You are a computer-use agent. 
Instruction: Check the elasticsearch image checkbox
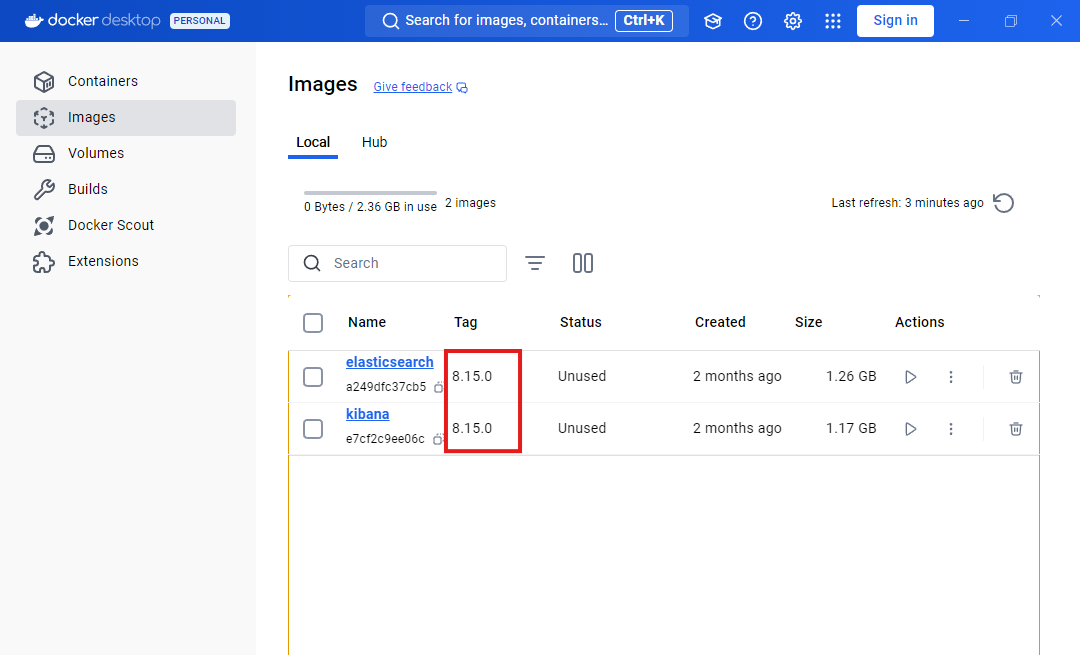(x=313, y=376)
